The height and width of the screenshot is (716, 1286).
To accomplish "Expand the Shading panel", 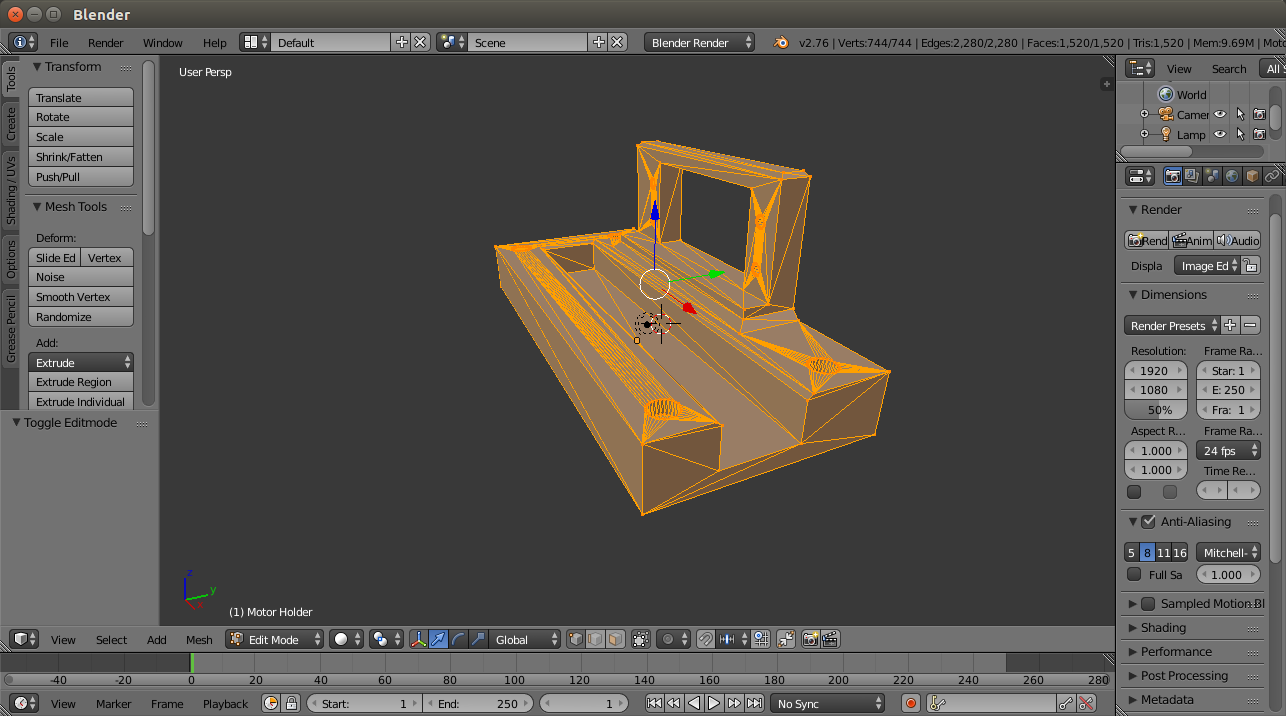I will (x=1163, y=628).
